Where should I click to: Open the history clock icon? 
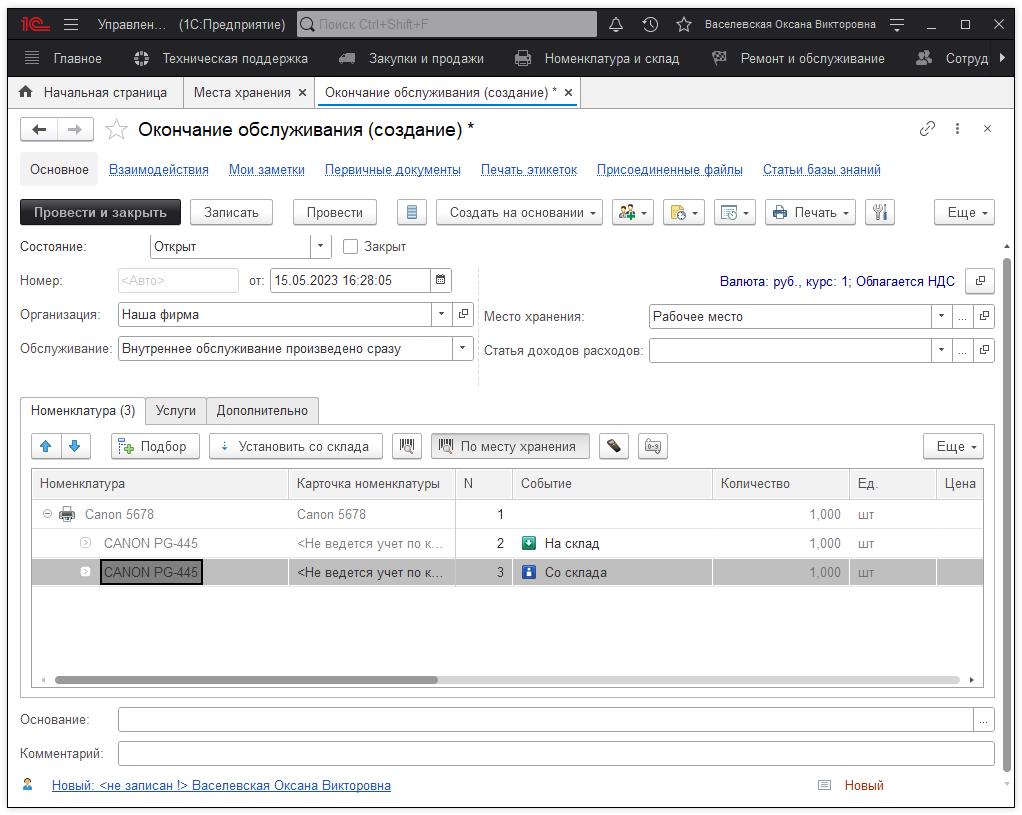coord(650,24)
